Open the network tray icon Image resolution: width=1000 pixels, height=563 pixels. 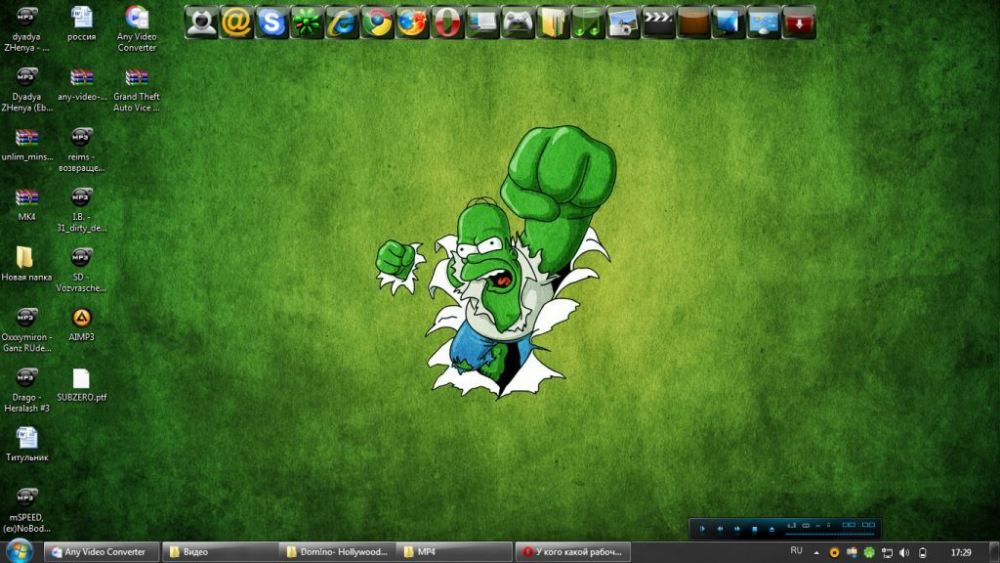pos(886,552)
